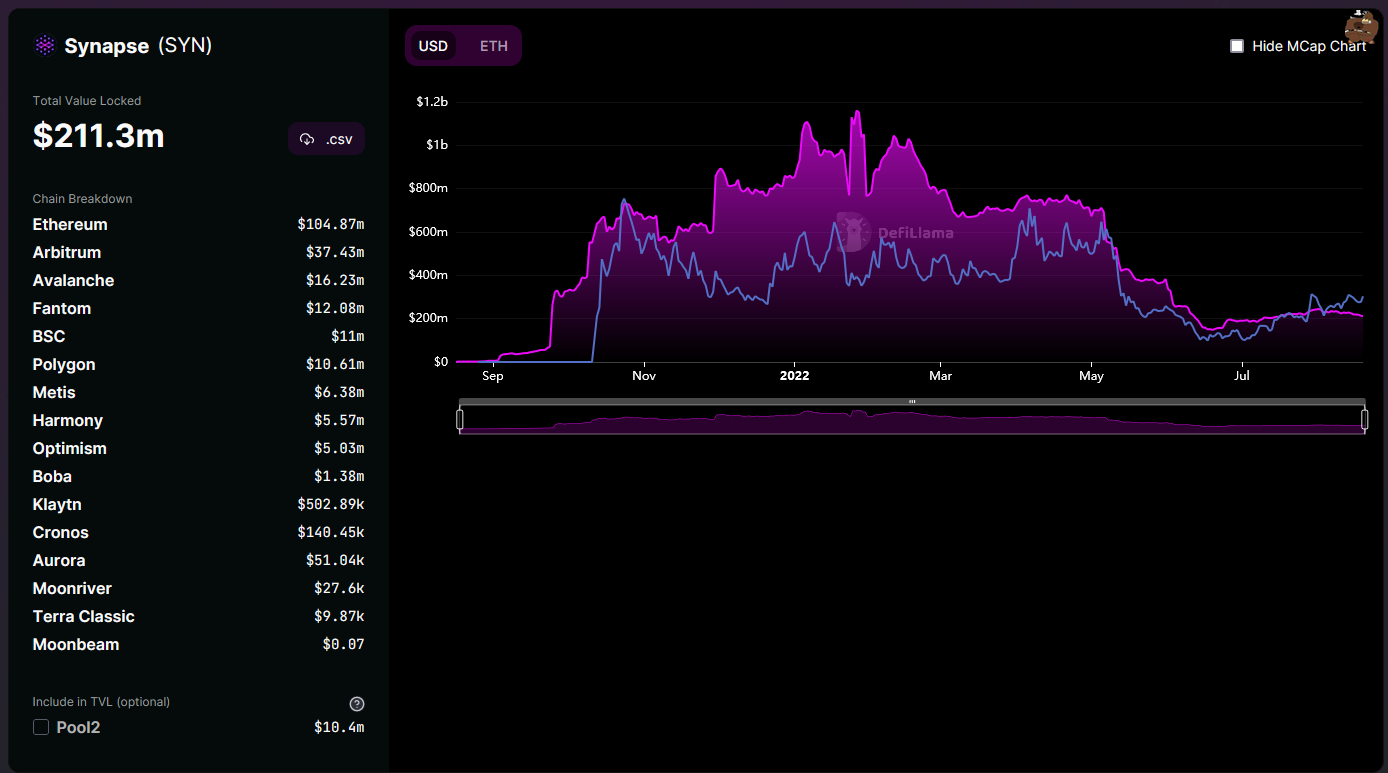The height and width of the screenshot is (773, 1388).
Task: Click the avatar icon in top corner
Action: (1361, 27)
